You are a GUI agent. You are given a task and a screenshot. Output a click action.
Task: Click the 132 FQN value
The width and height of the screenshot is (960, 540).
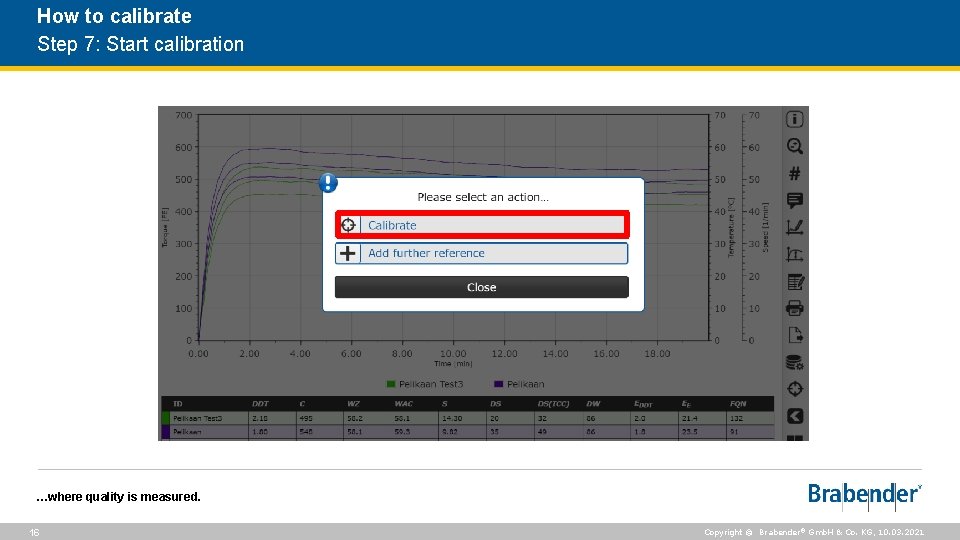736,418
